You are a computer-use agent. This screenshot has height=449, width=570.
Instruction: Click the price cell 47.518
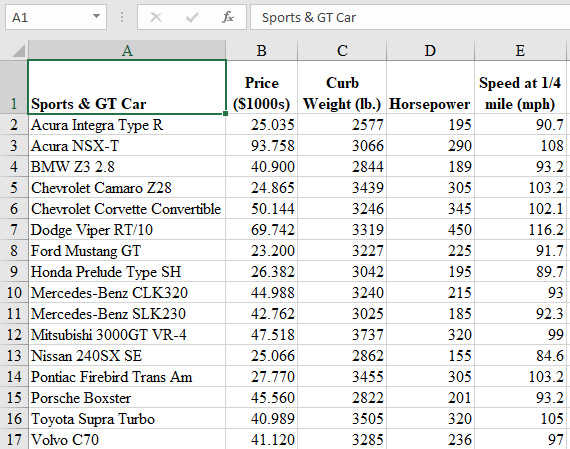(x=261, y=334)
